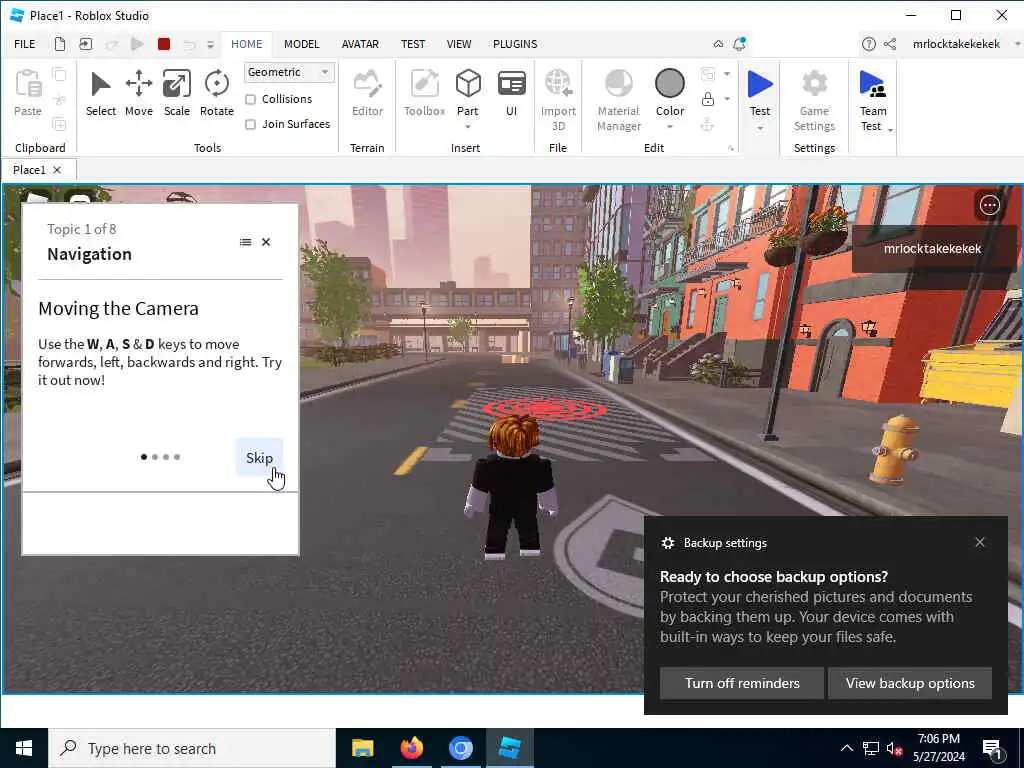Click the group icon above the lock
1024x768 pixels.
pos(707,74)
